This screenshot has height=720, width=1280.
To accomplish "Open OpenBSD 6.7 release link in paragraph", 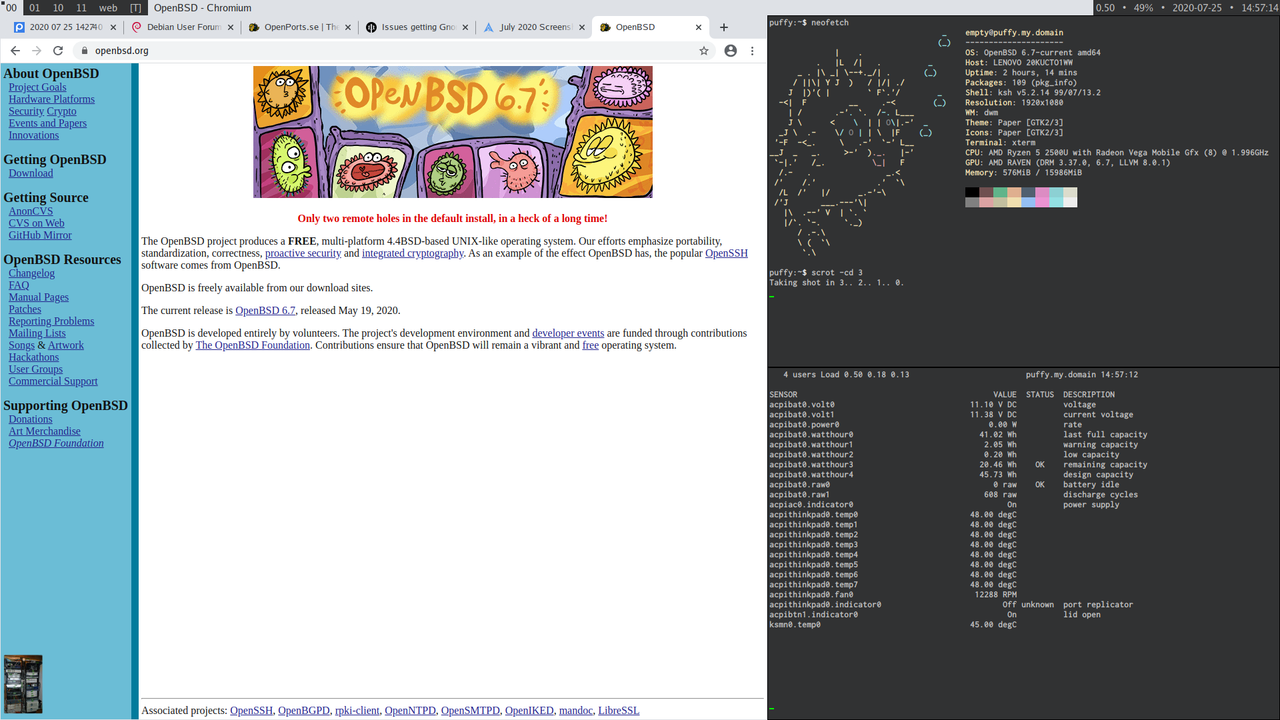I will pos(265,311).
